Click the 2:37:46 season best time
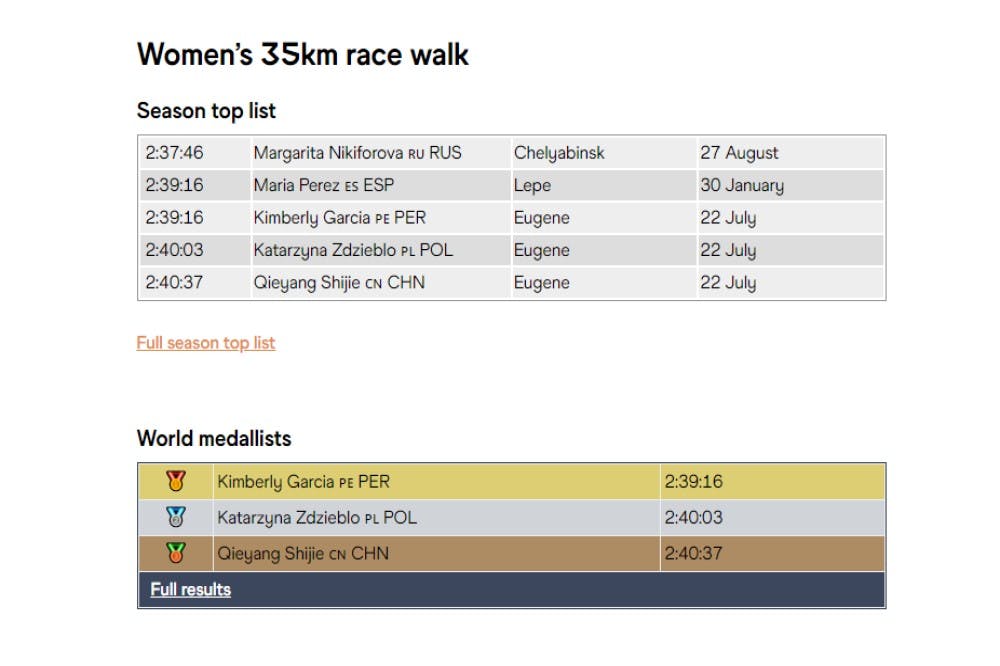Screen dimensions: 1000x666 [174, 153]
